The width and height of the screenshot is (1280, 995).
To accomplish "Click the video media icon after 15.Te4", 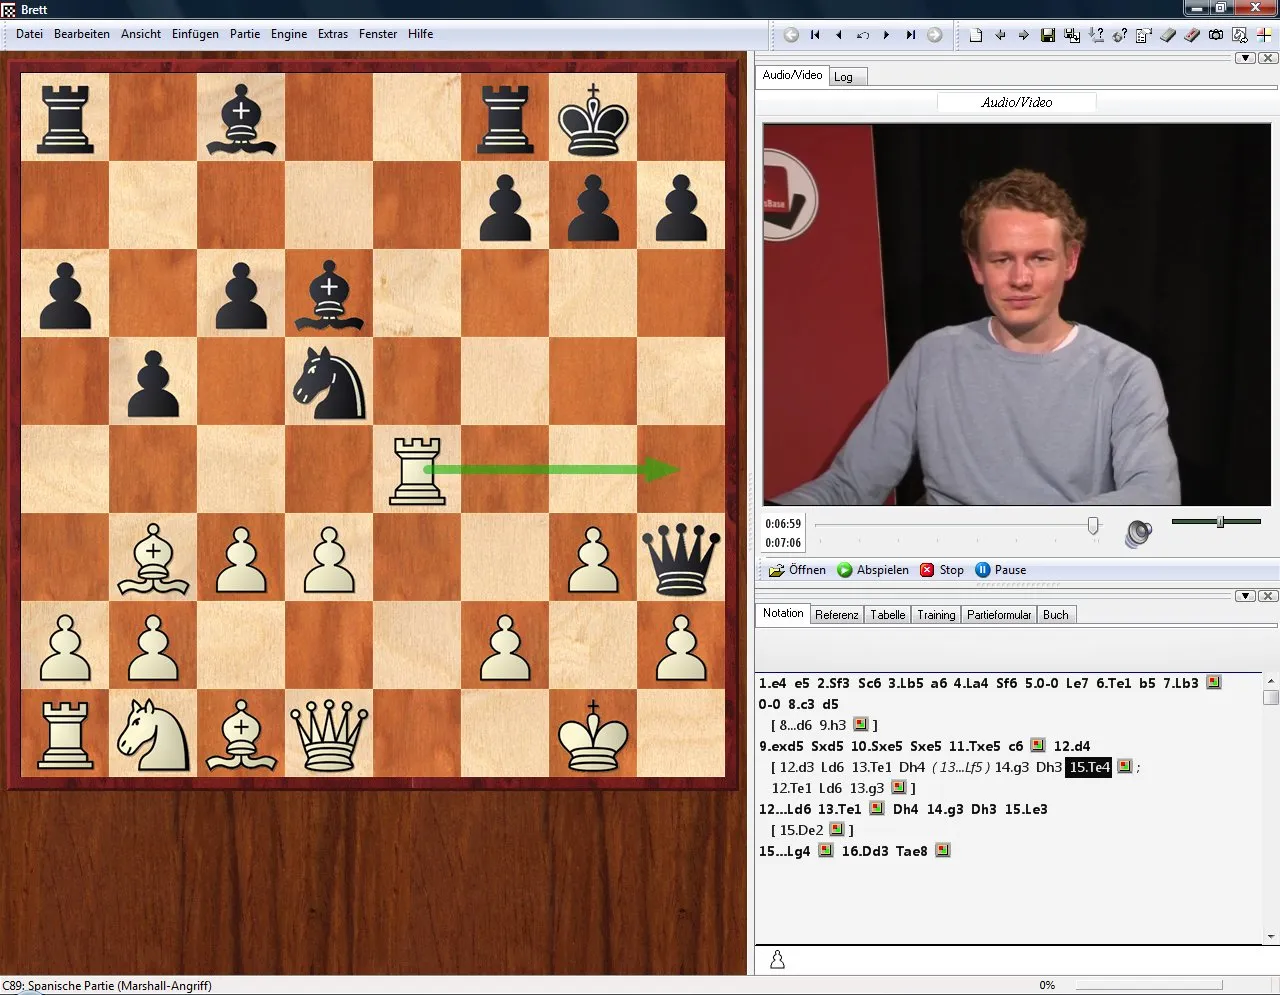I will pyautogui.click(x=1125, y=767).
